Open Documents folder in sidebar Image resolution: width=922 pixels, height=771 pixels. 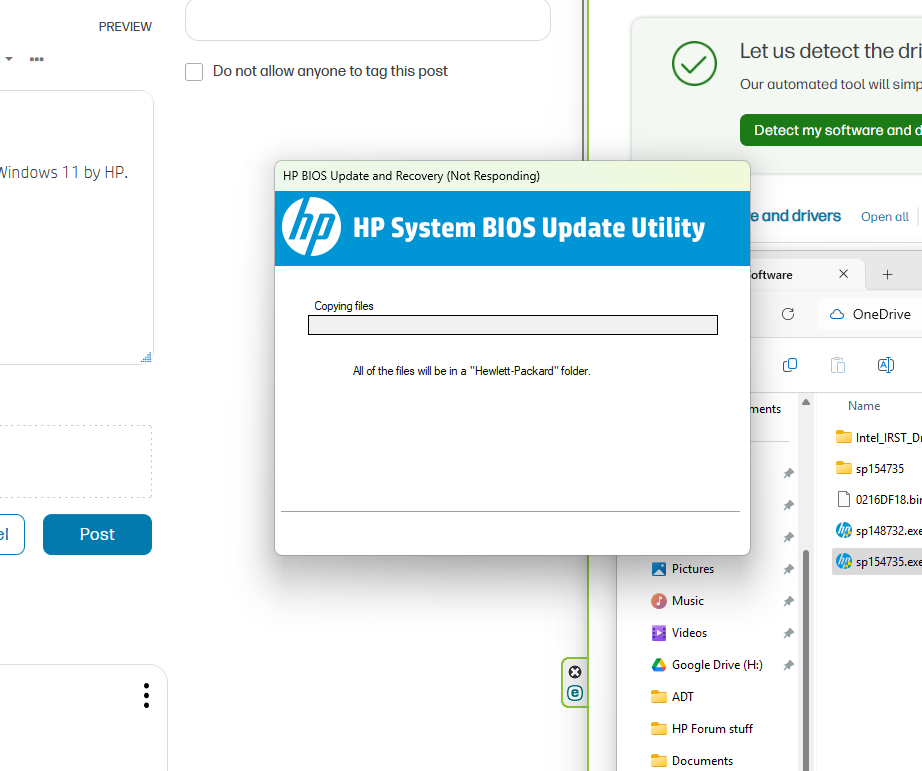pyautogui.click(x=692, y=760)
